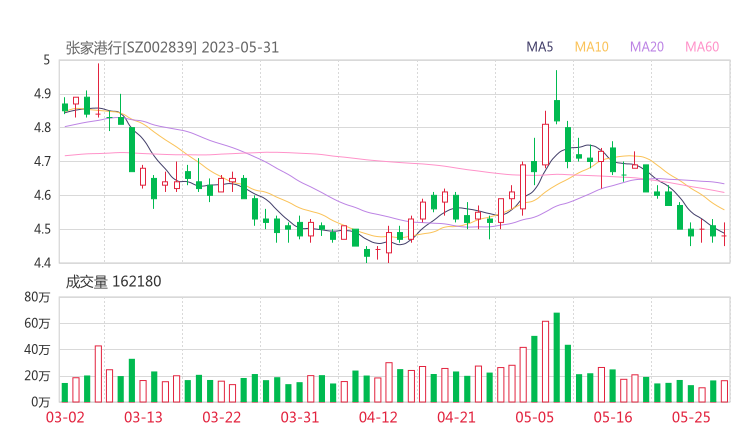This screenshot has width=740, height=440.
Task: Click the 05-16 date axis label
Action: (613, 417)
